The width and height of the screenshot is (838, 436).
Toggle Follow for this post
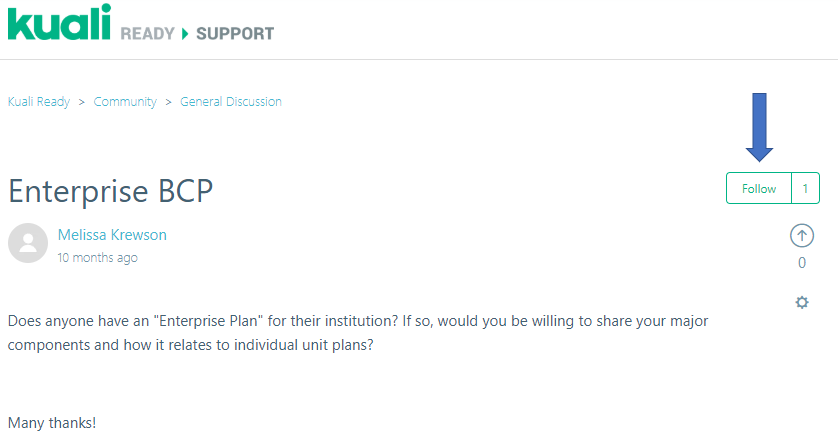tap(759, 188)
